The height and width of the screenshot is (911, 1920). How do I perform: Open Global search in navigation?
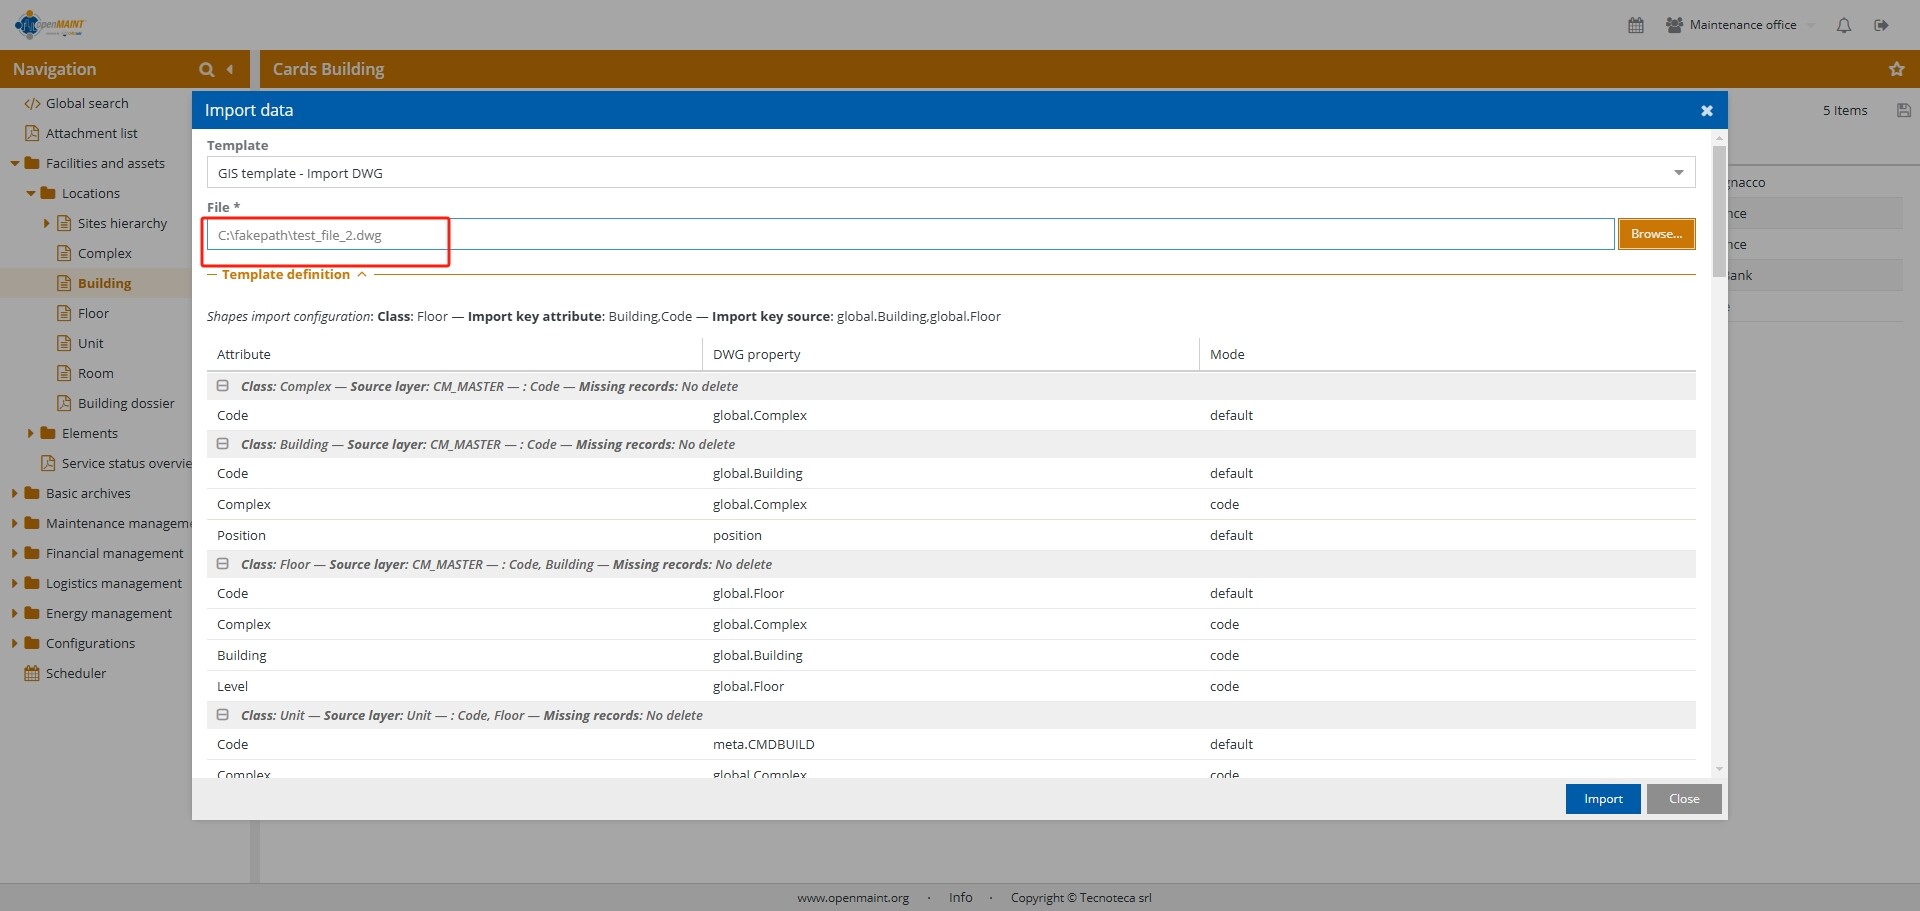coord(87,103)
